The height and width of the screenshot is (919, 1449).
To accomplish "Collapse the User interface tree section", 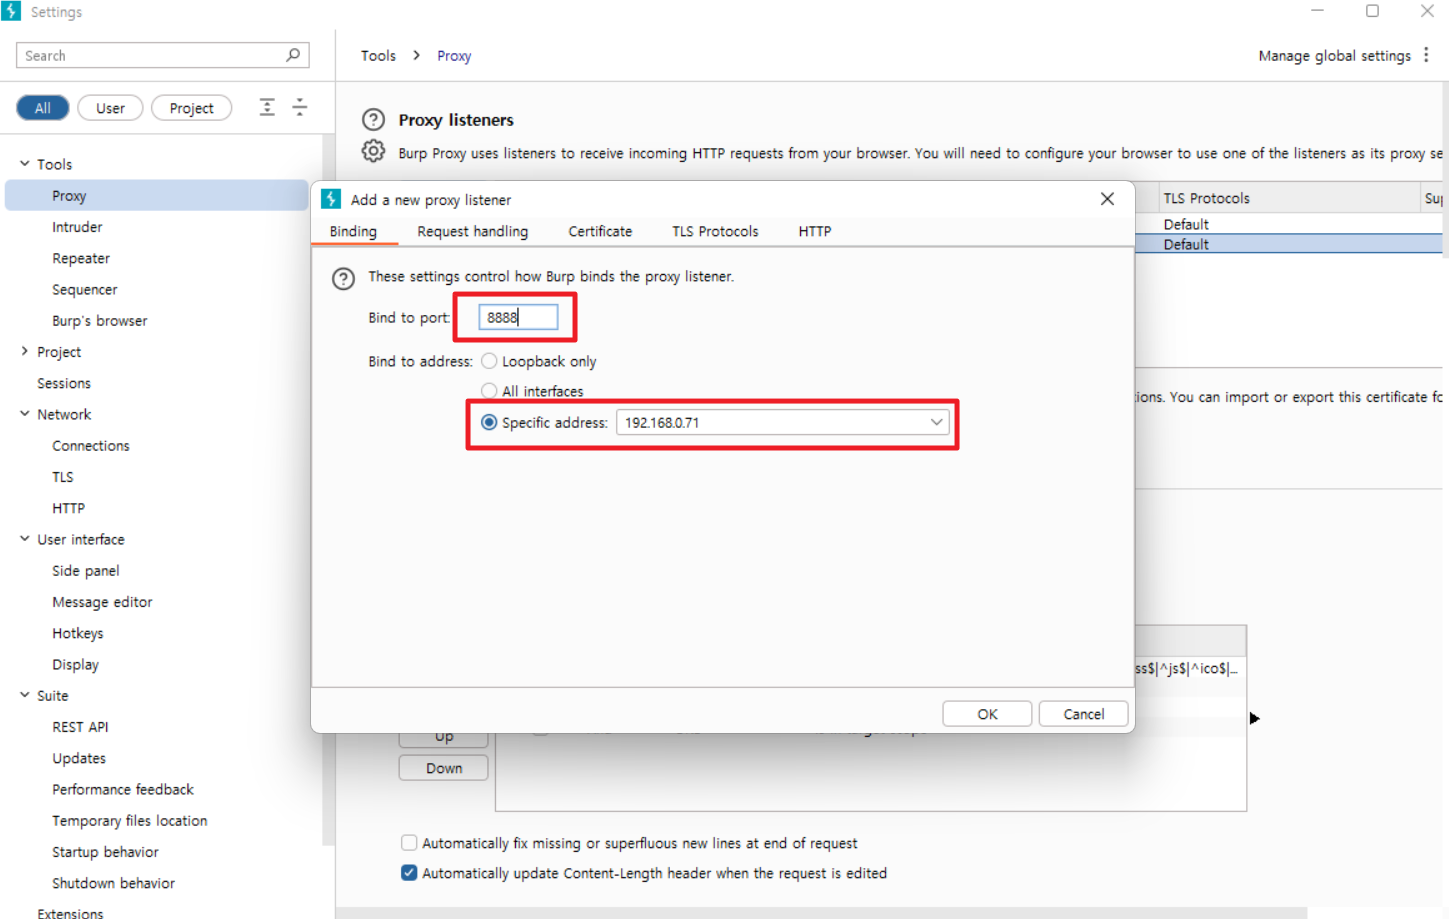I will coord(25,538).
